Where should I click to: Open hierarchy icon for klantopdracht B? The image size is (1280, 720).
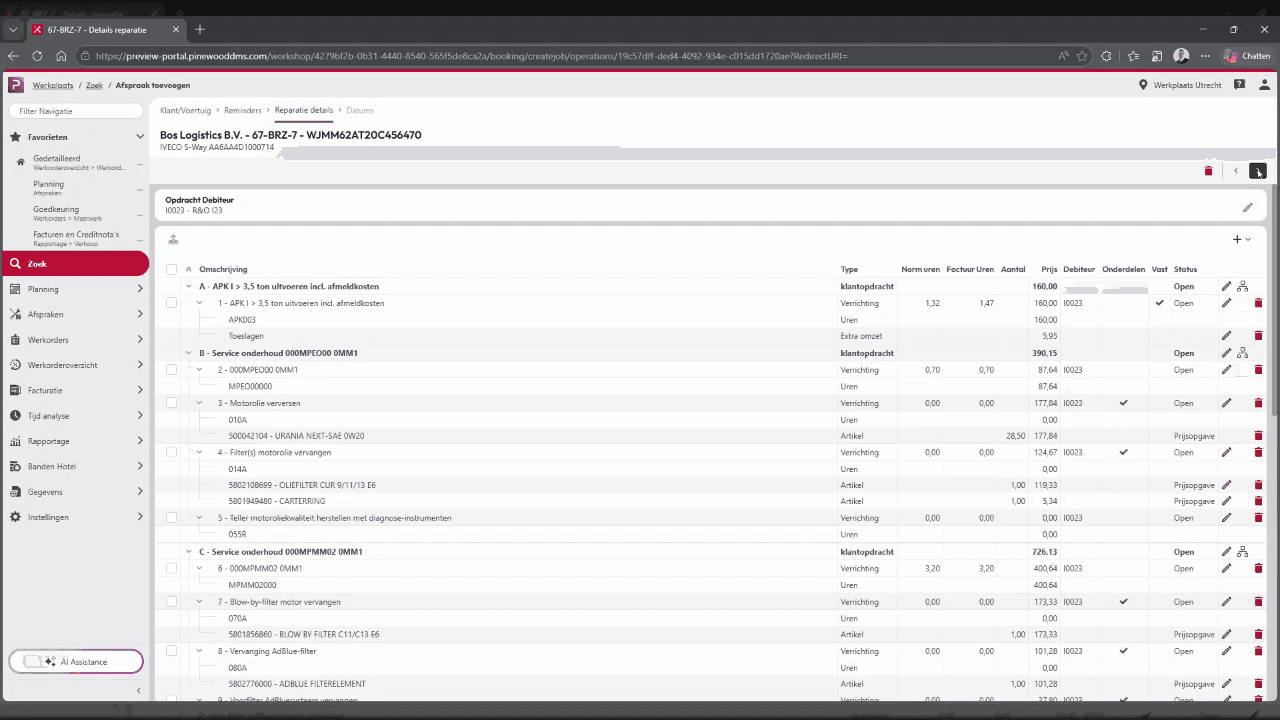[x=1242, y=353]
